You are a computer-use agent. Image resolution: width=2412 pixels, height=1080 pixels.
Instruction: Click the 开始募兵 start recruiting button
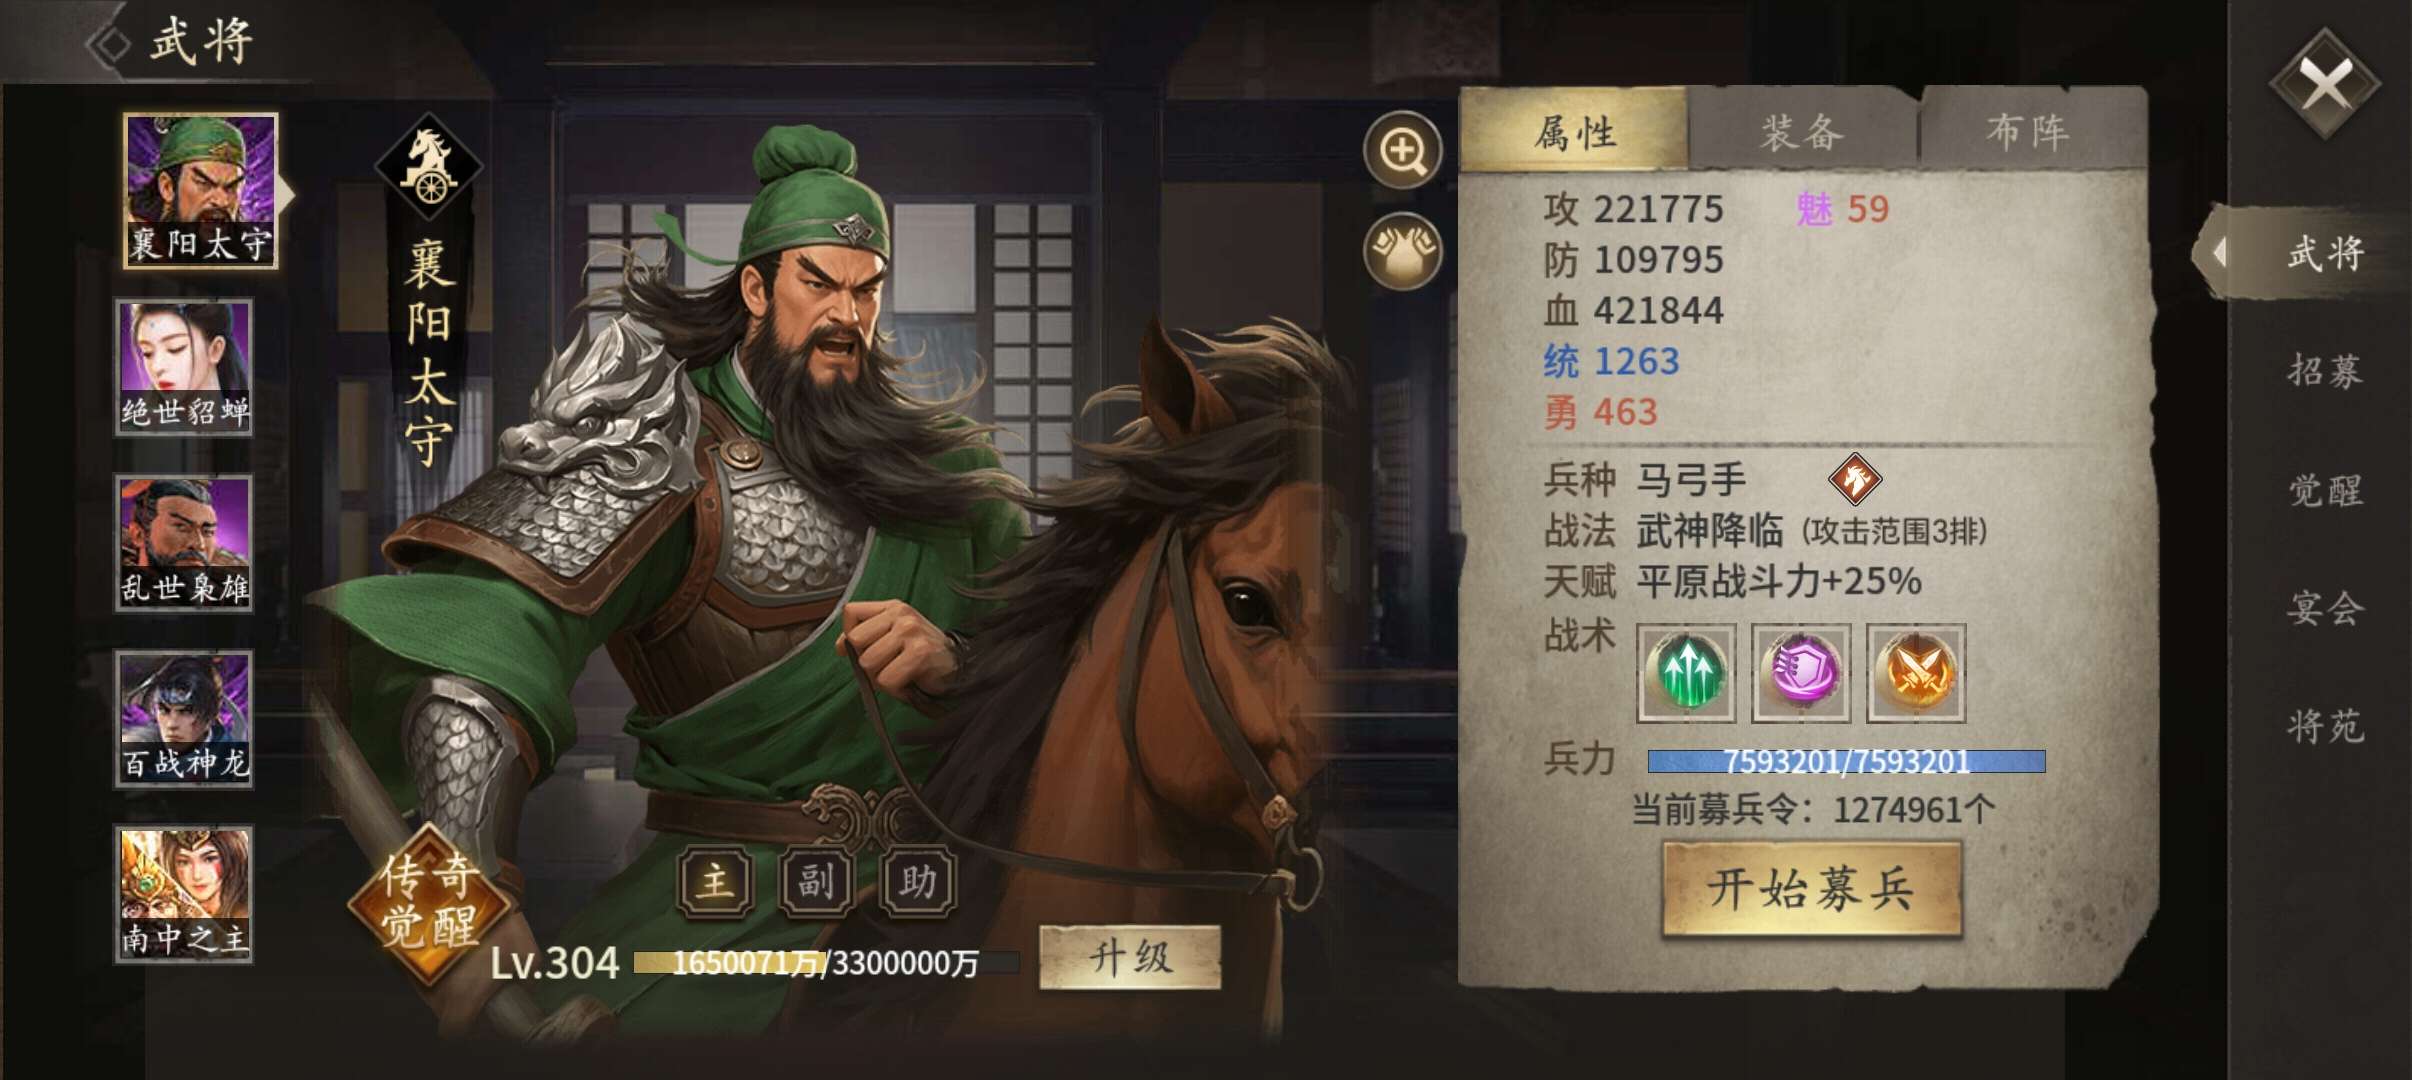coord(1811,889)
